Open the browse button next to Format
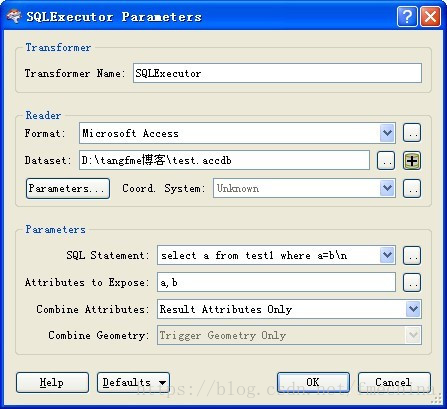This screenshot has width=447, height=409. (412, 133)
